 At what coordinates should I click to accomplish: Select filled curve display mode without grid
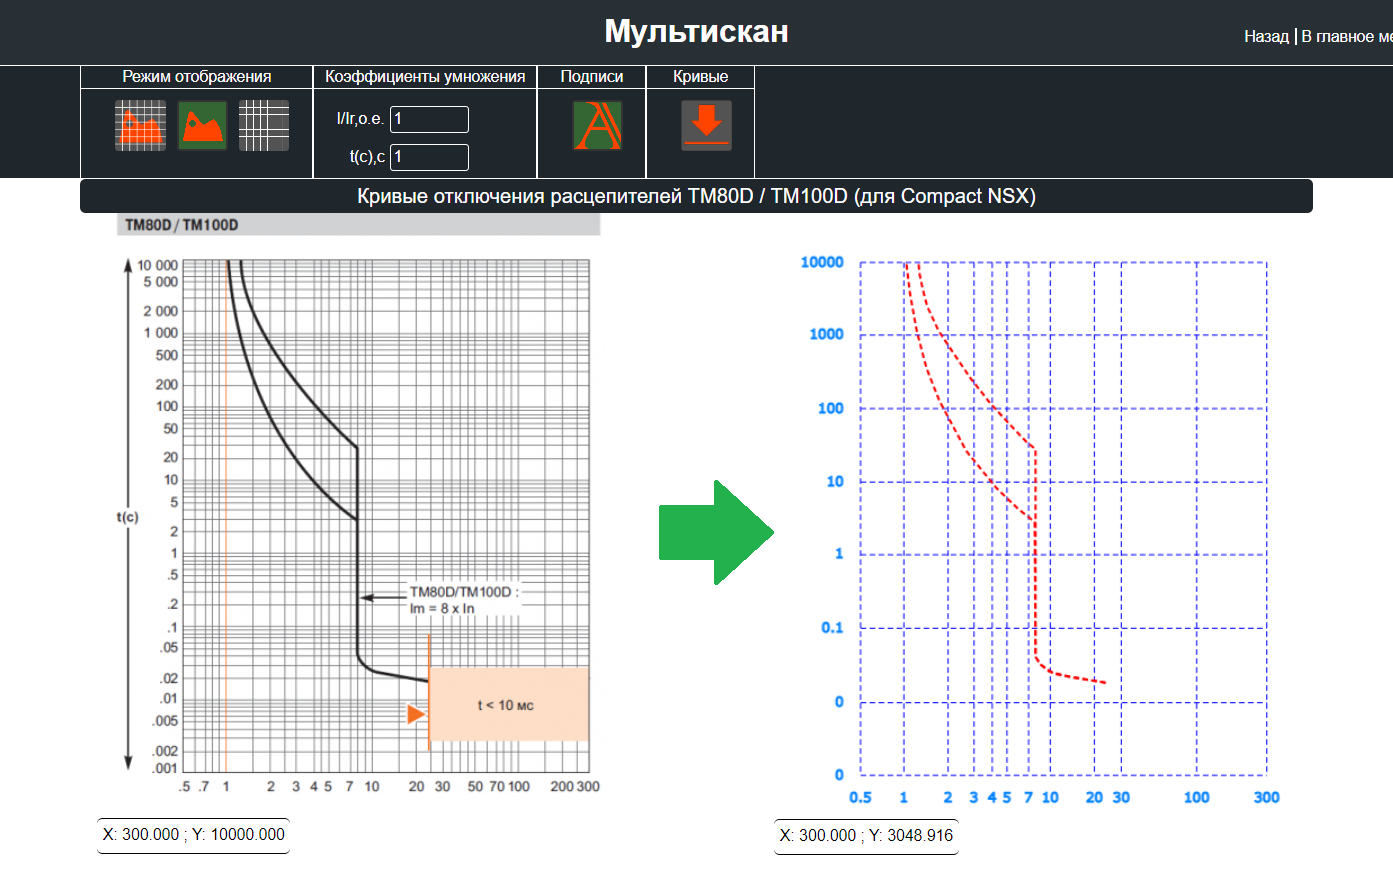(x=202, y=125)
